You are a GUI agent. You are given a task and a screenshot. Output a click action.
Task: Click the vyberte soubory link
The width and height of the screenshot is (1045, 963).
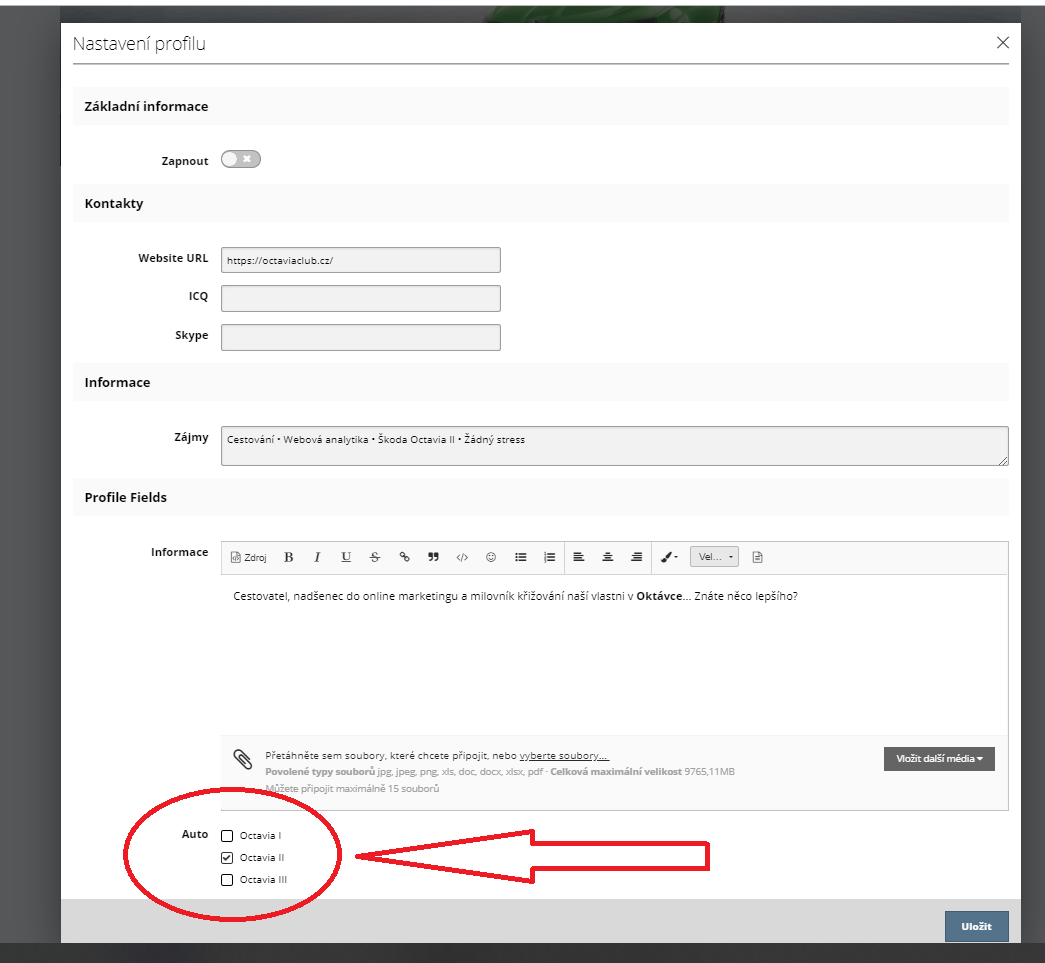tap(564, 756)
